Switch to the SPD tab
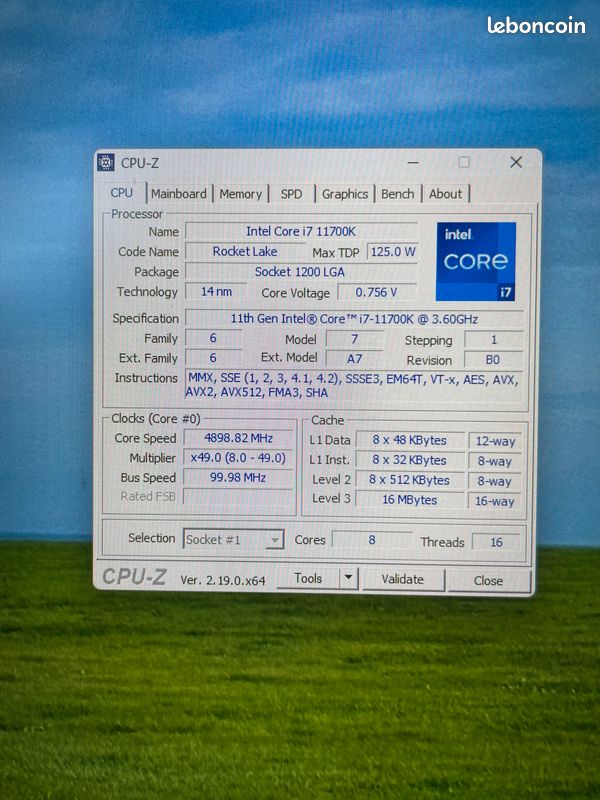 point(291,194)
